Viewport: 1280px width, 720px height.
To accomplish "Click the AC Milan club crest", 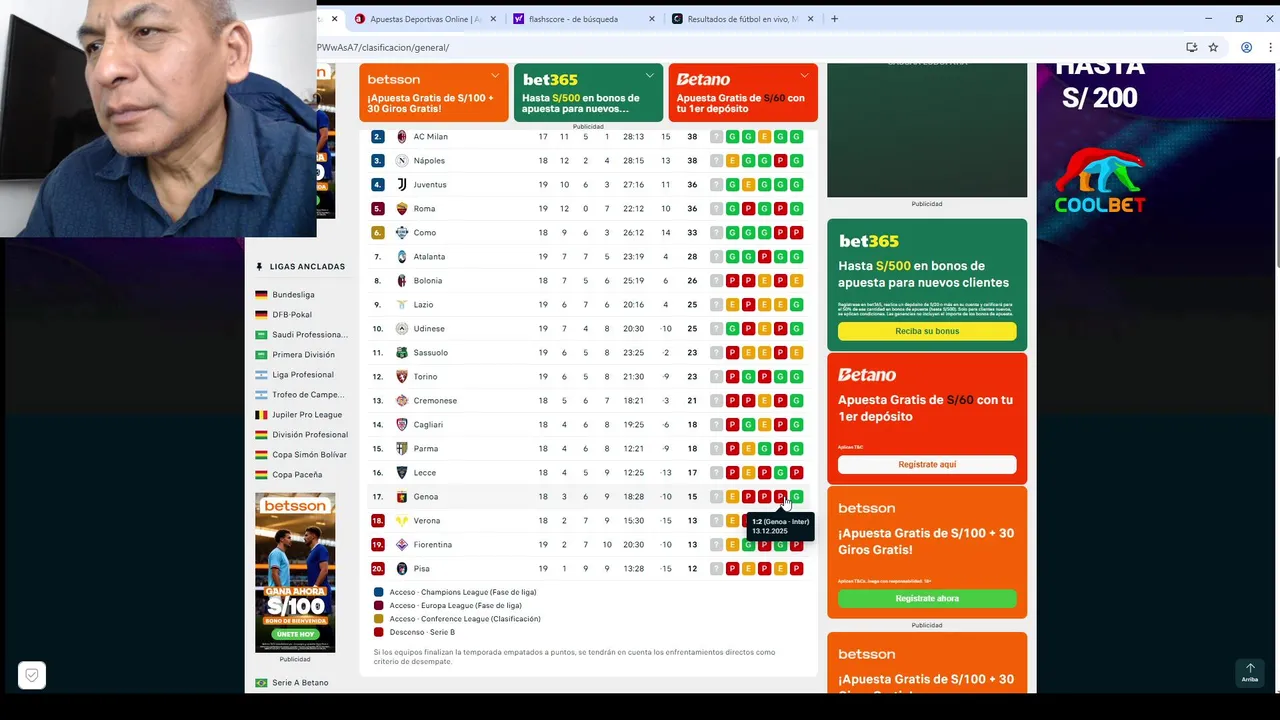I will coord(402,137).
